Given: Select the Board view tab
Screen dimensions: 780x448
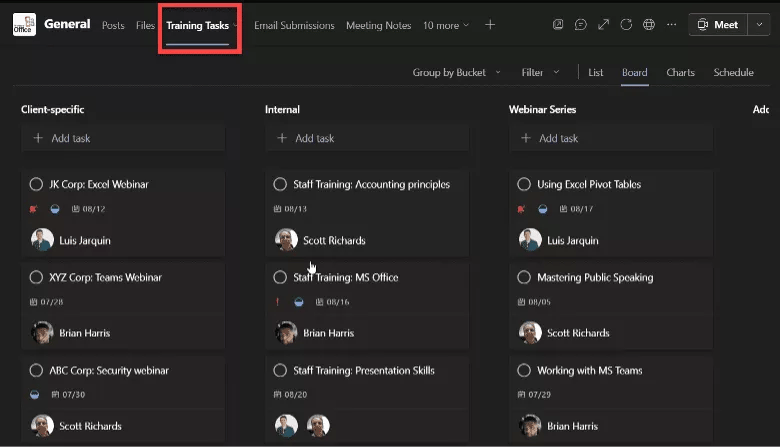Looking at the screenshot, I should pos(635,73).
